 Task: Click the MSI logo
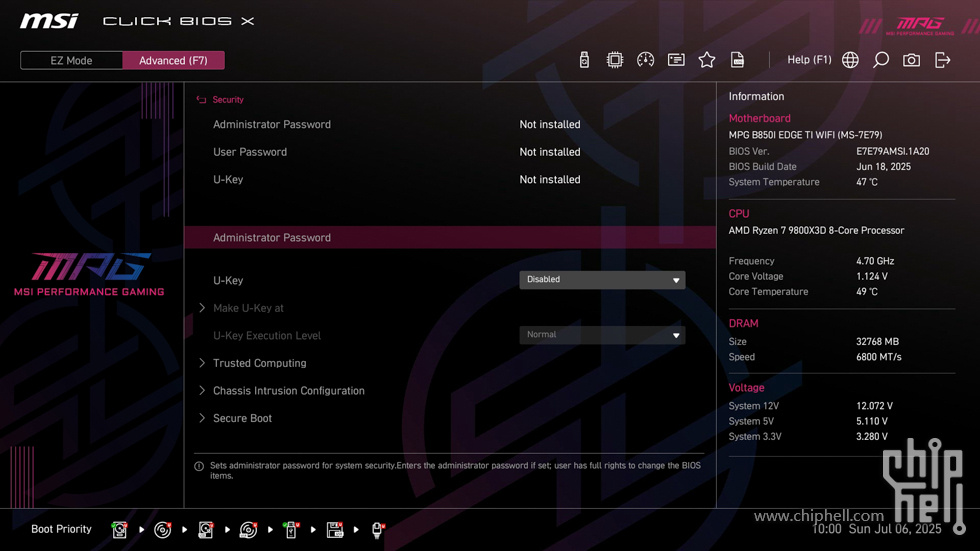pos(49,21)
